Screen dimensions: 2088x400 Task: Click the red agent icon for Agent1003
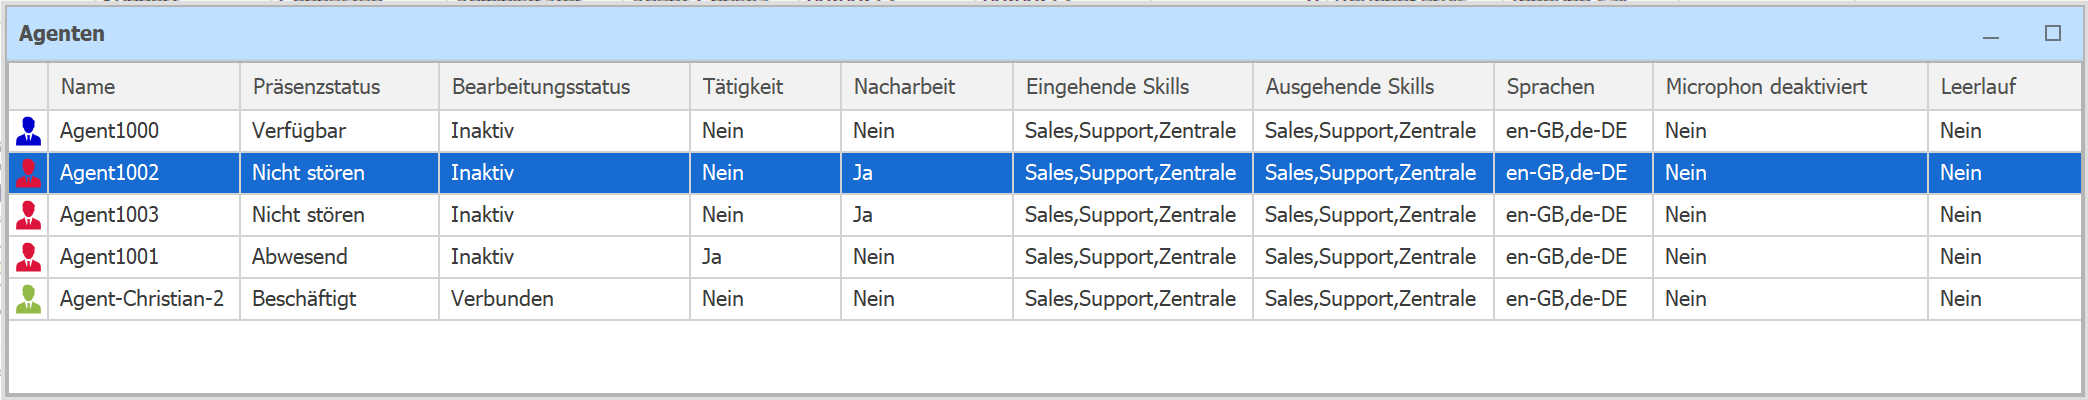pyautogui.click(x=29, y=215)
